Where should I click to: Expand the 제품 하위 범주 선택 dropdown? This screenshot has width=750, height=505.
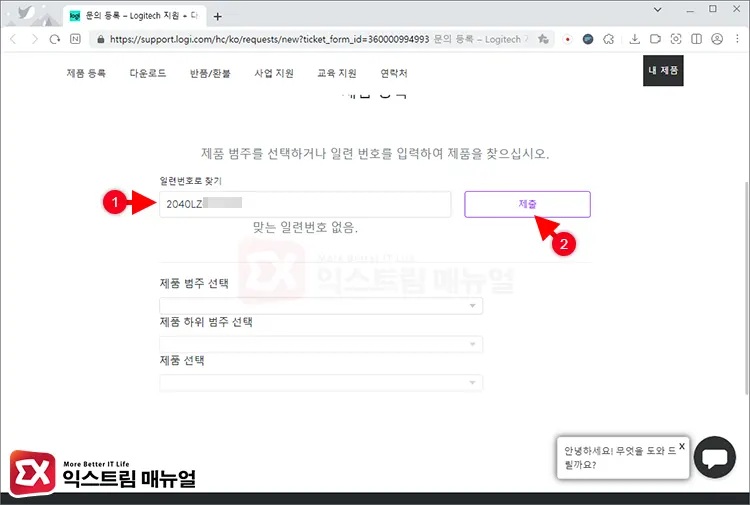(321, 344)
